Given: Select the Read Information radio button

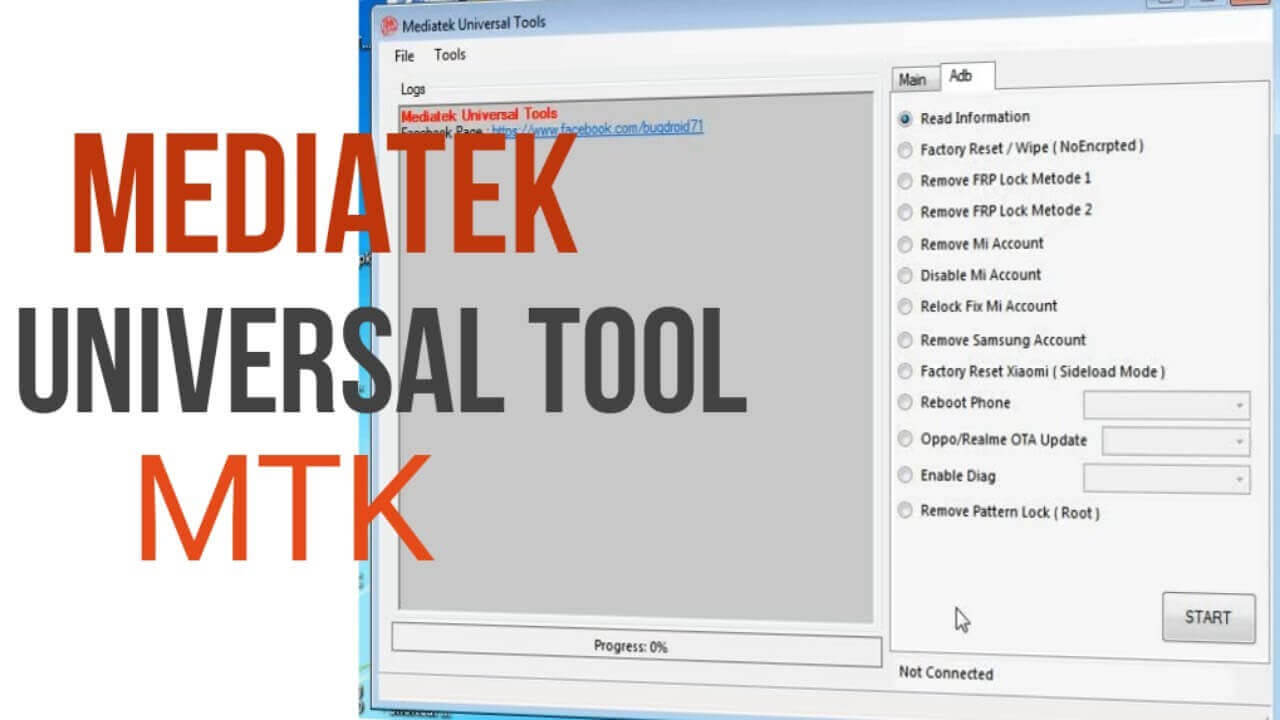Looking at the screenshot, I should (904, 118).
